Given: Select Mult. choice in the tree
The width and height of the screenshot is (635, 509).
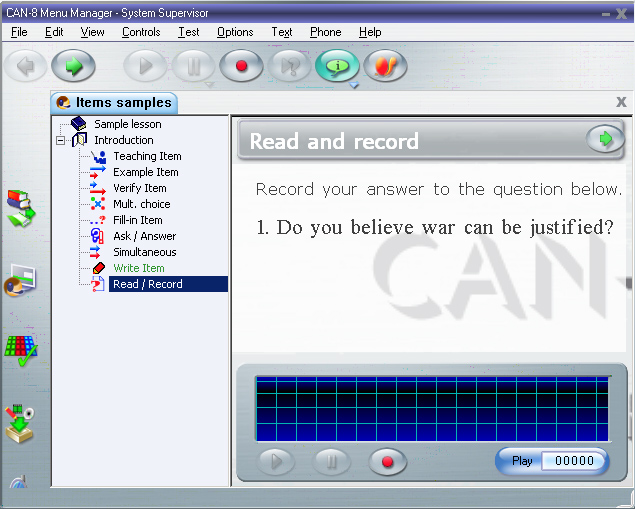Looking at the screenshot, I should [x=142, y=204].
